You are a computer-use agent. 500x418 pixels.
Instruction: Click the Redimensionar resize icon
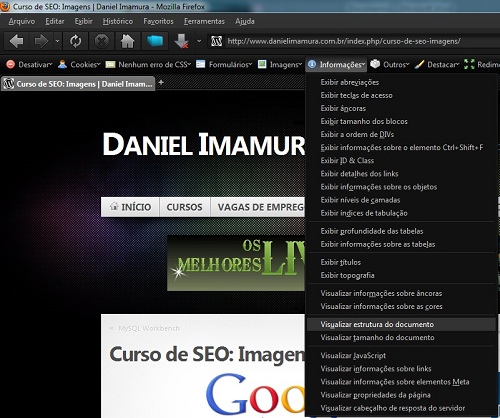469,64
